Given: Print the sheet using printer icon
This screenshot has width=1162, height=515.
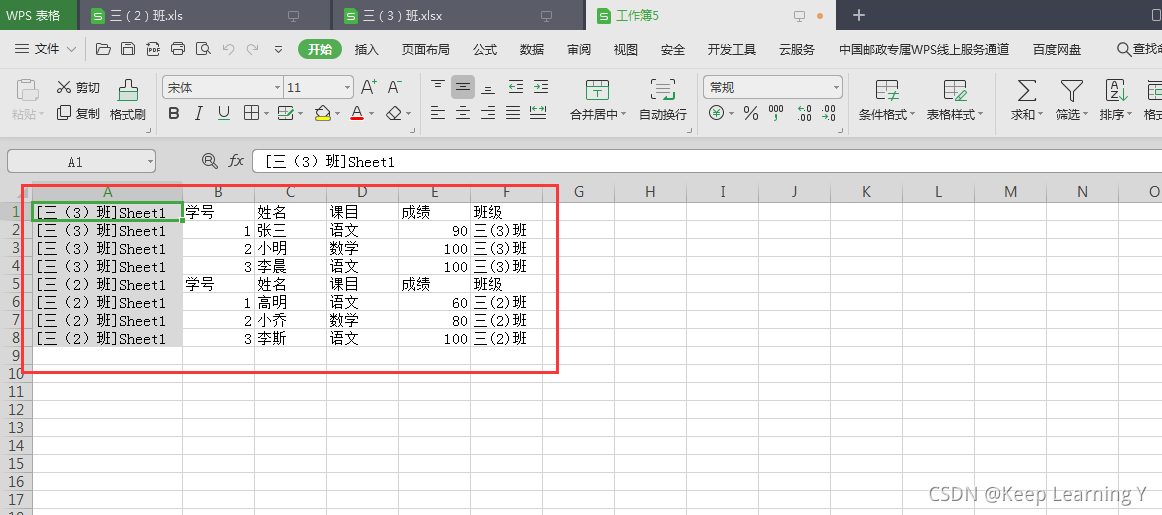Looking at the screenshot, I should pyautogui.click(x=178, y=50).
